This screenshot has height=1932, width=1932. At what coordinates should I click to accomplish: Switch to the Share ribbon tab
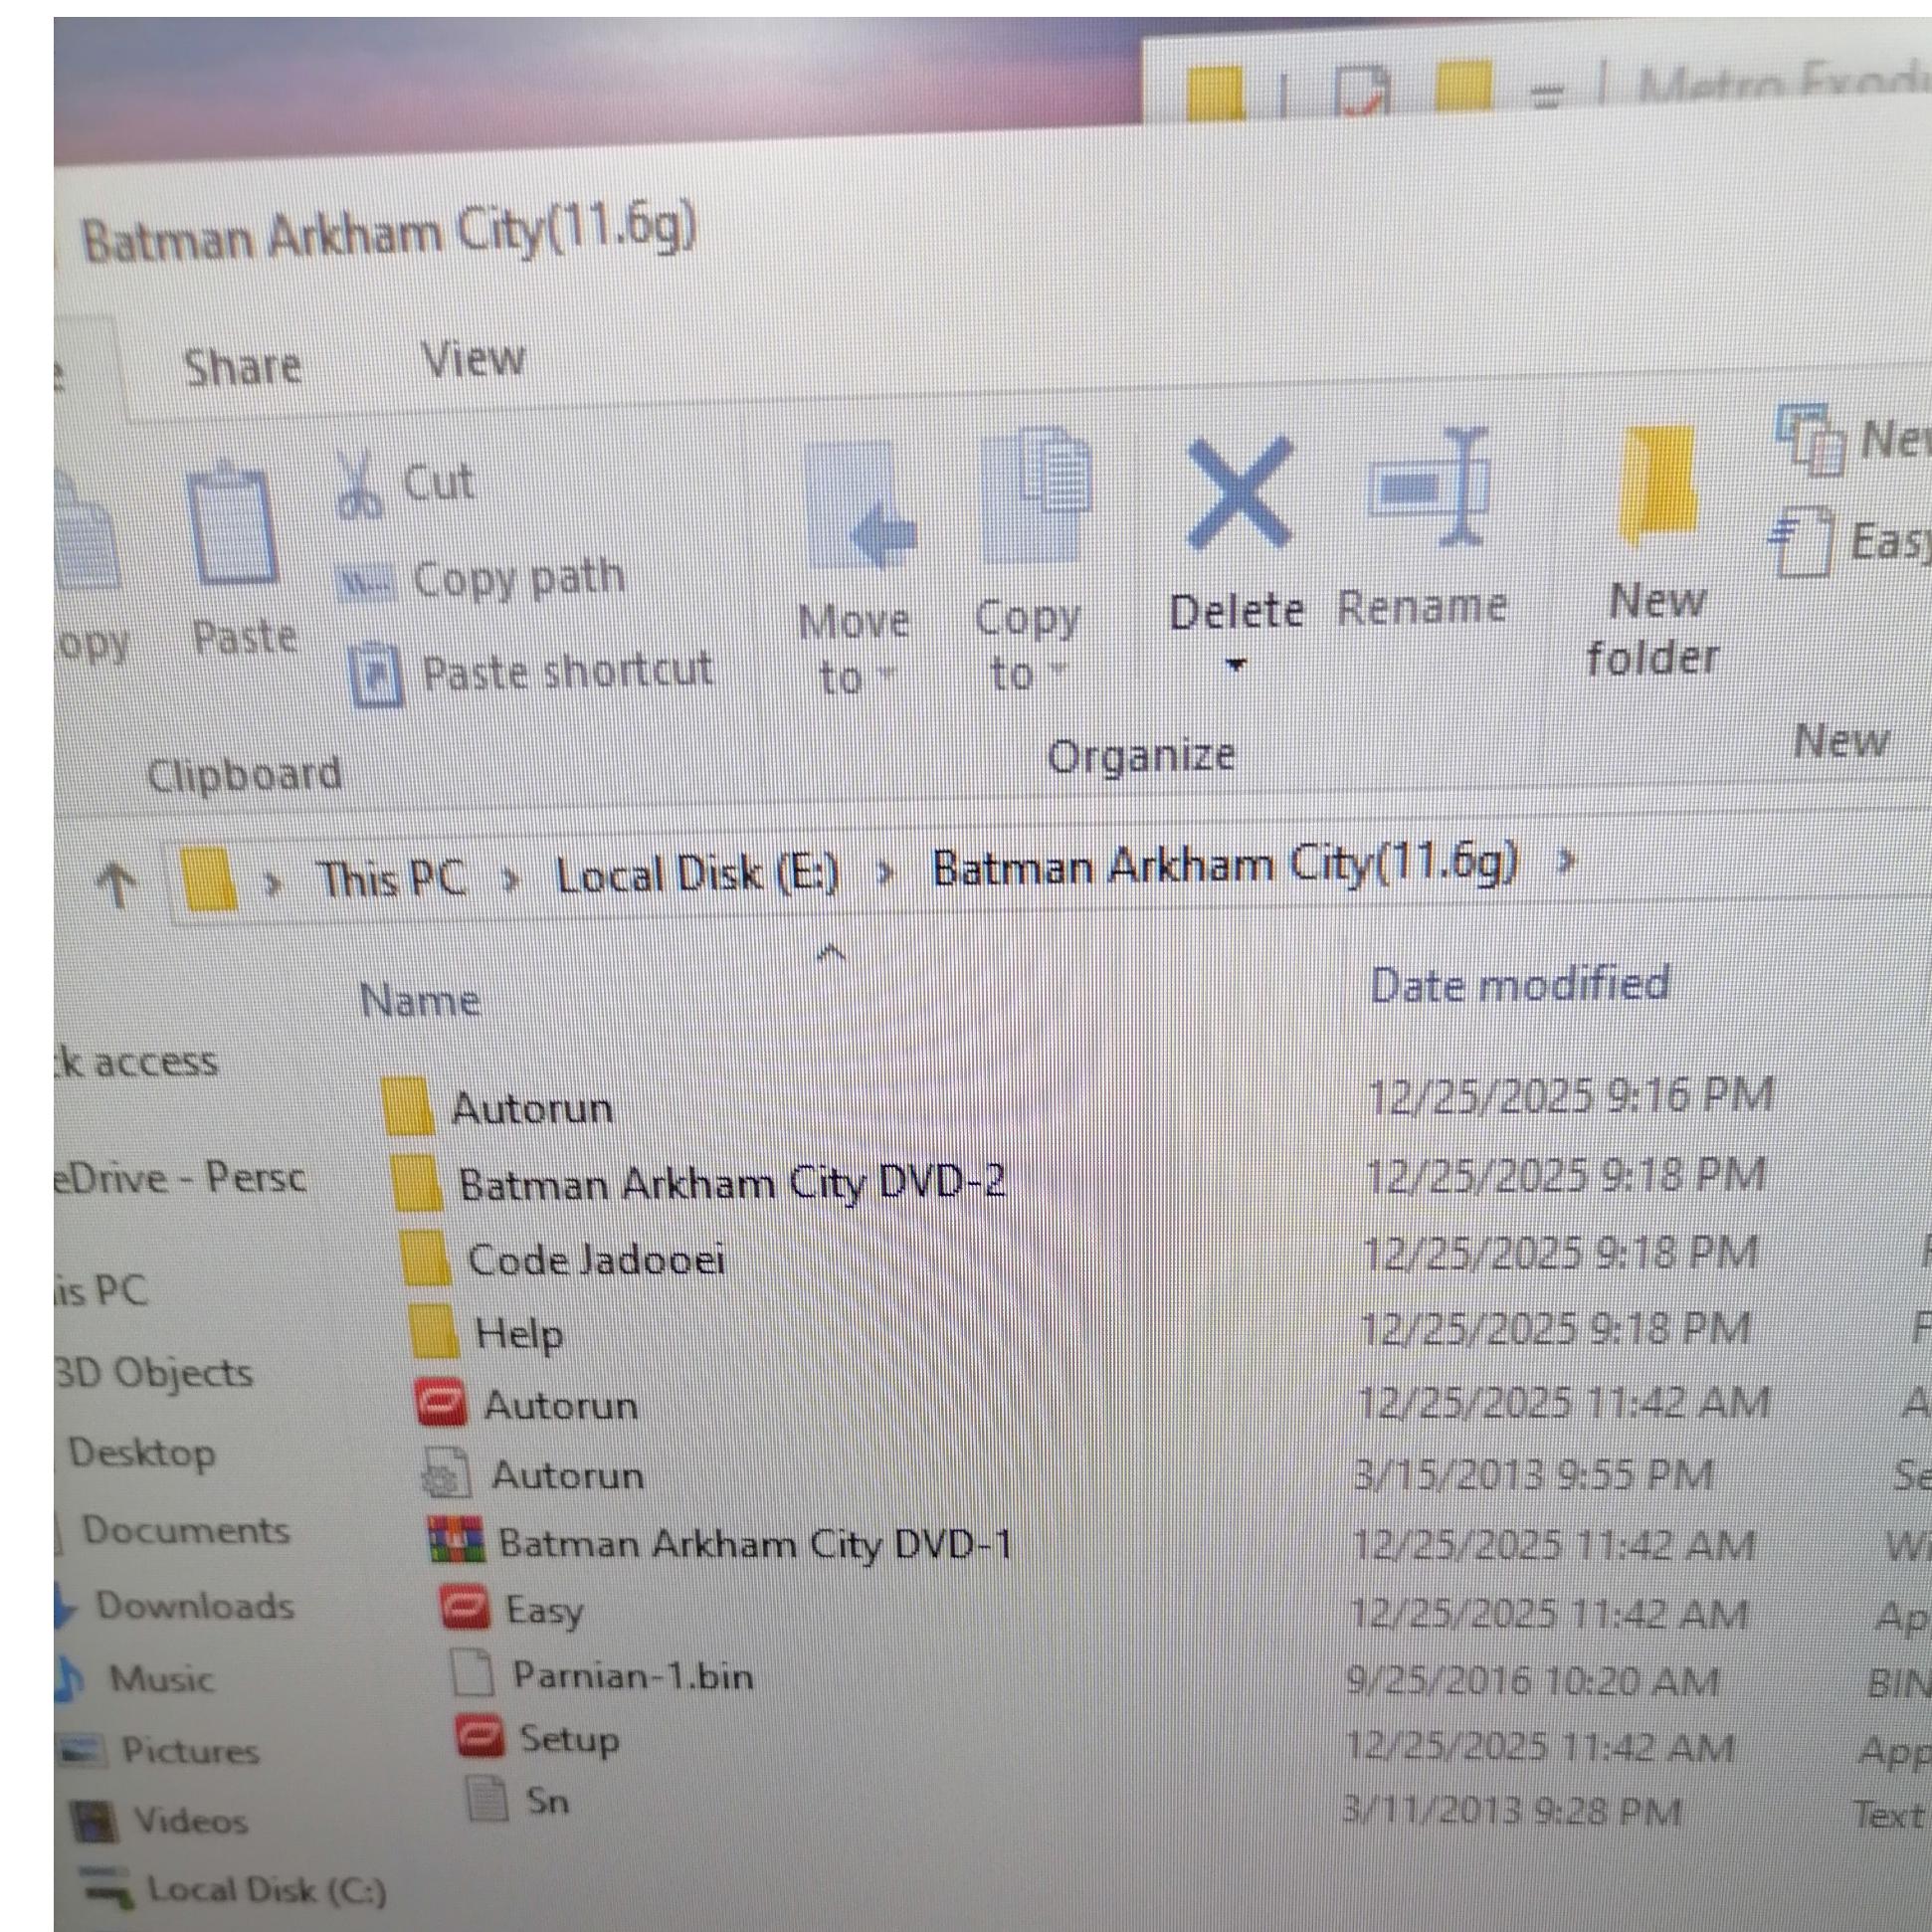(x=242, y=367)
